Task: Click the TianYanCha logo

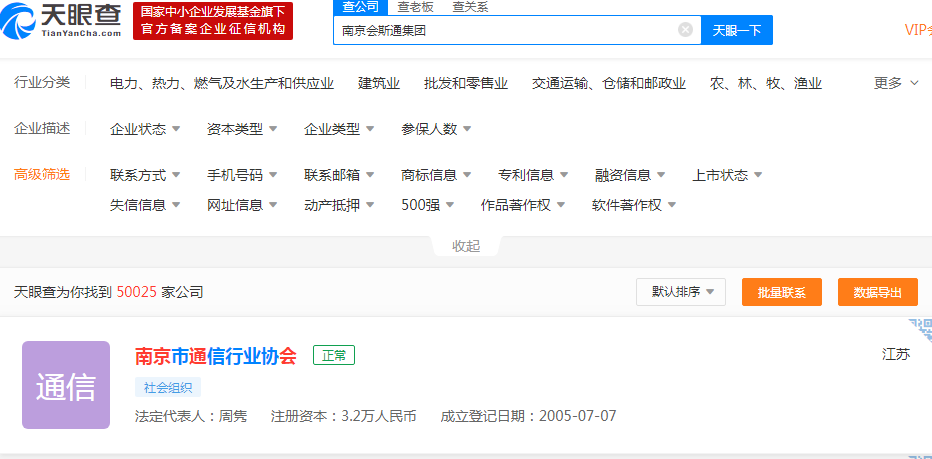Action: [x=62, y=20]
